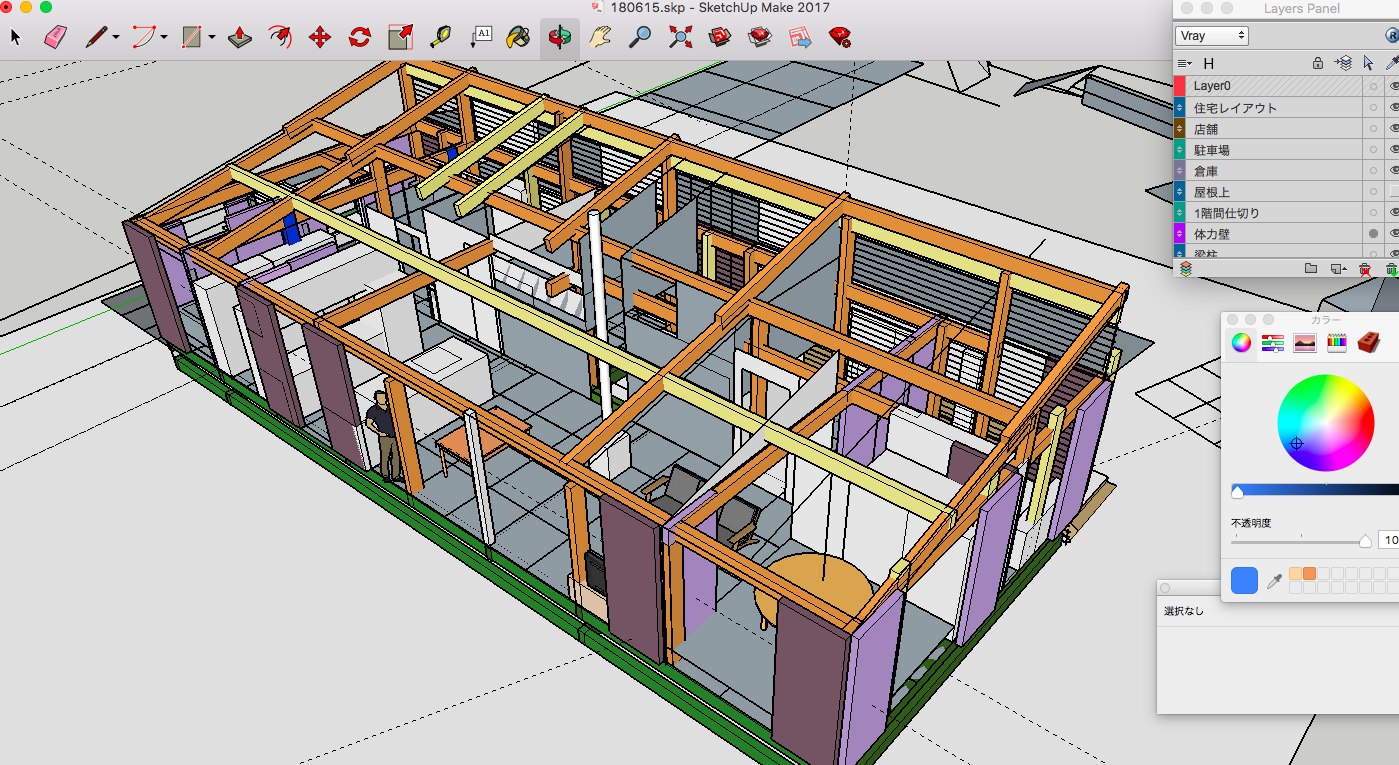Select the Tape Measure tool
The height and width of the screenshot is (765, 1399).
click(440, 38)
